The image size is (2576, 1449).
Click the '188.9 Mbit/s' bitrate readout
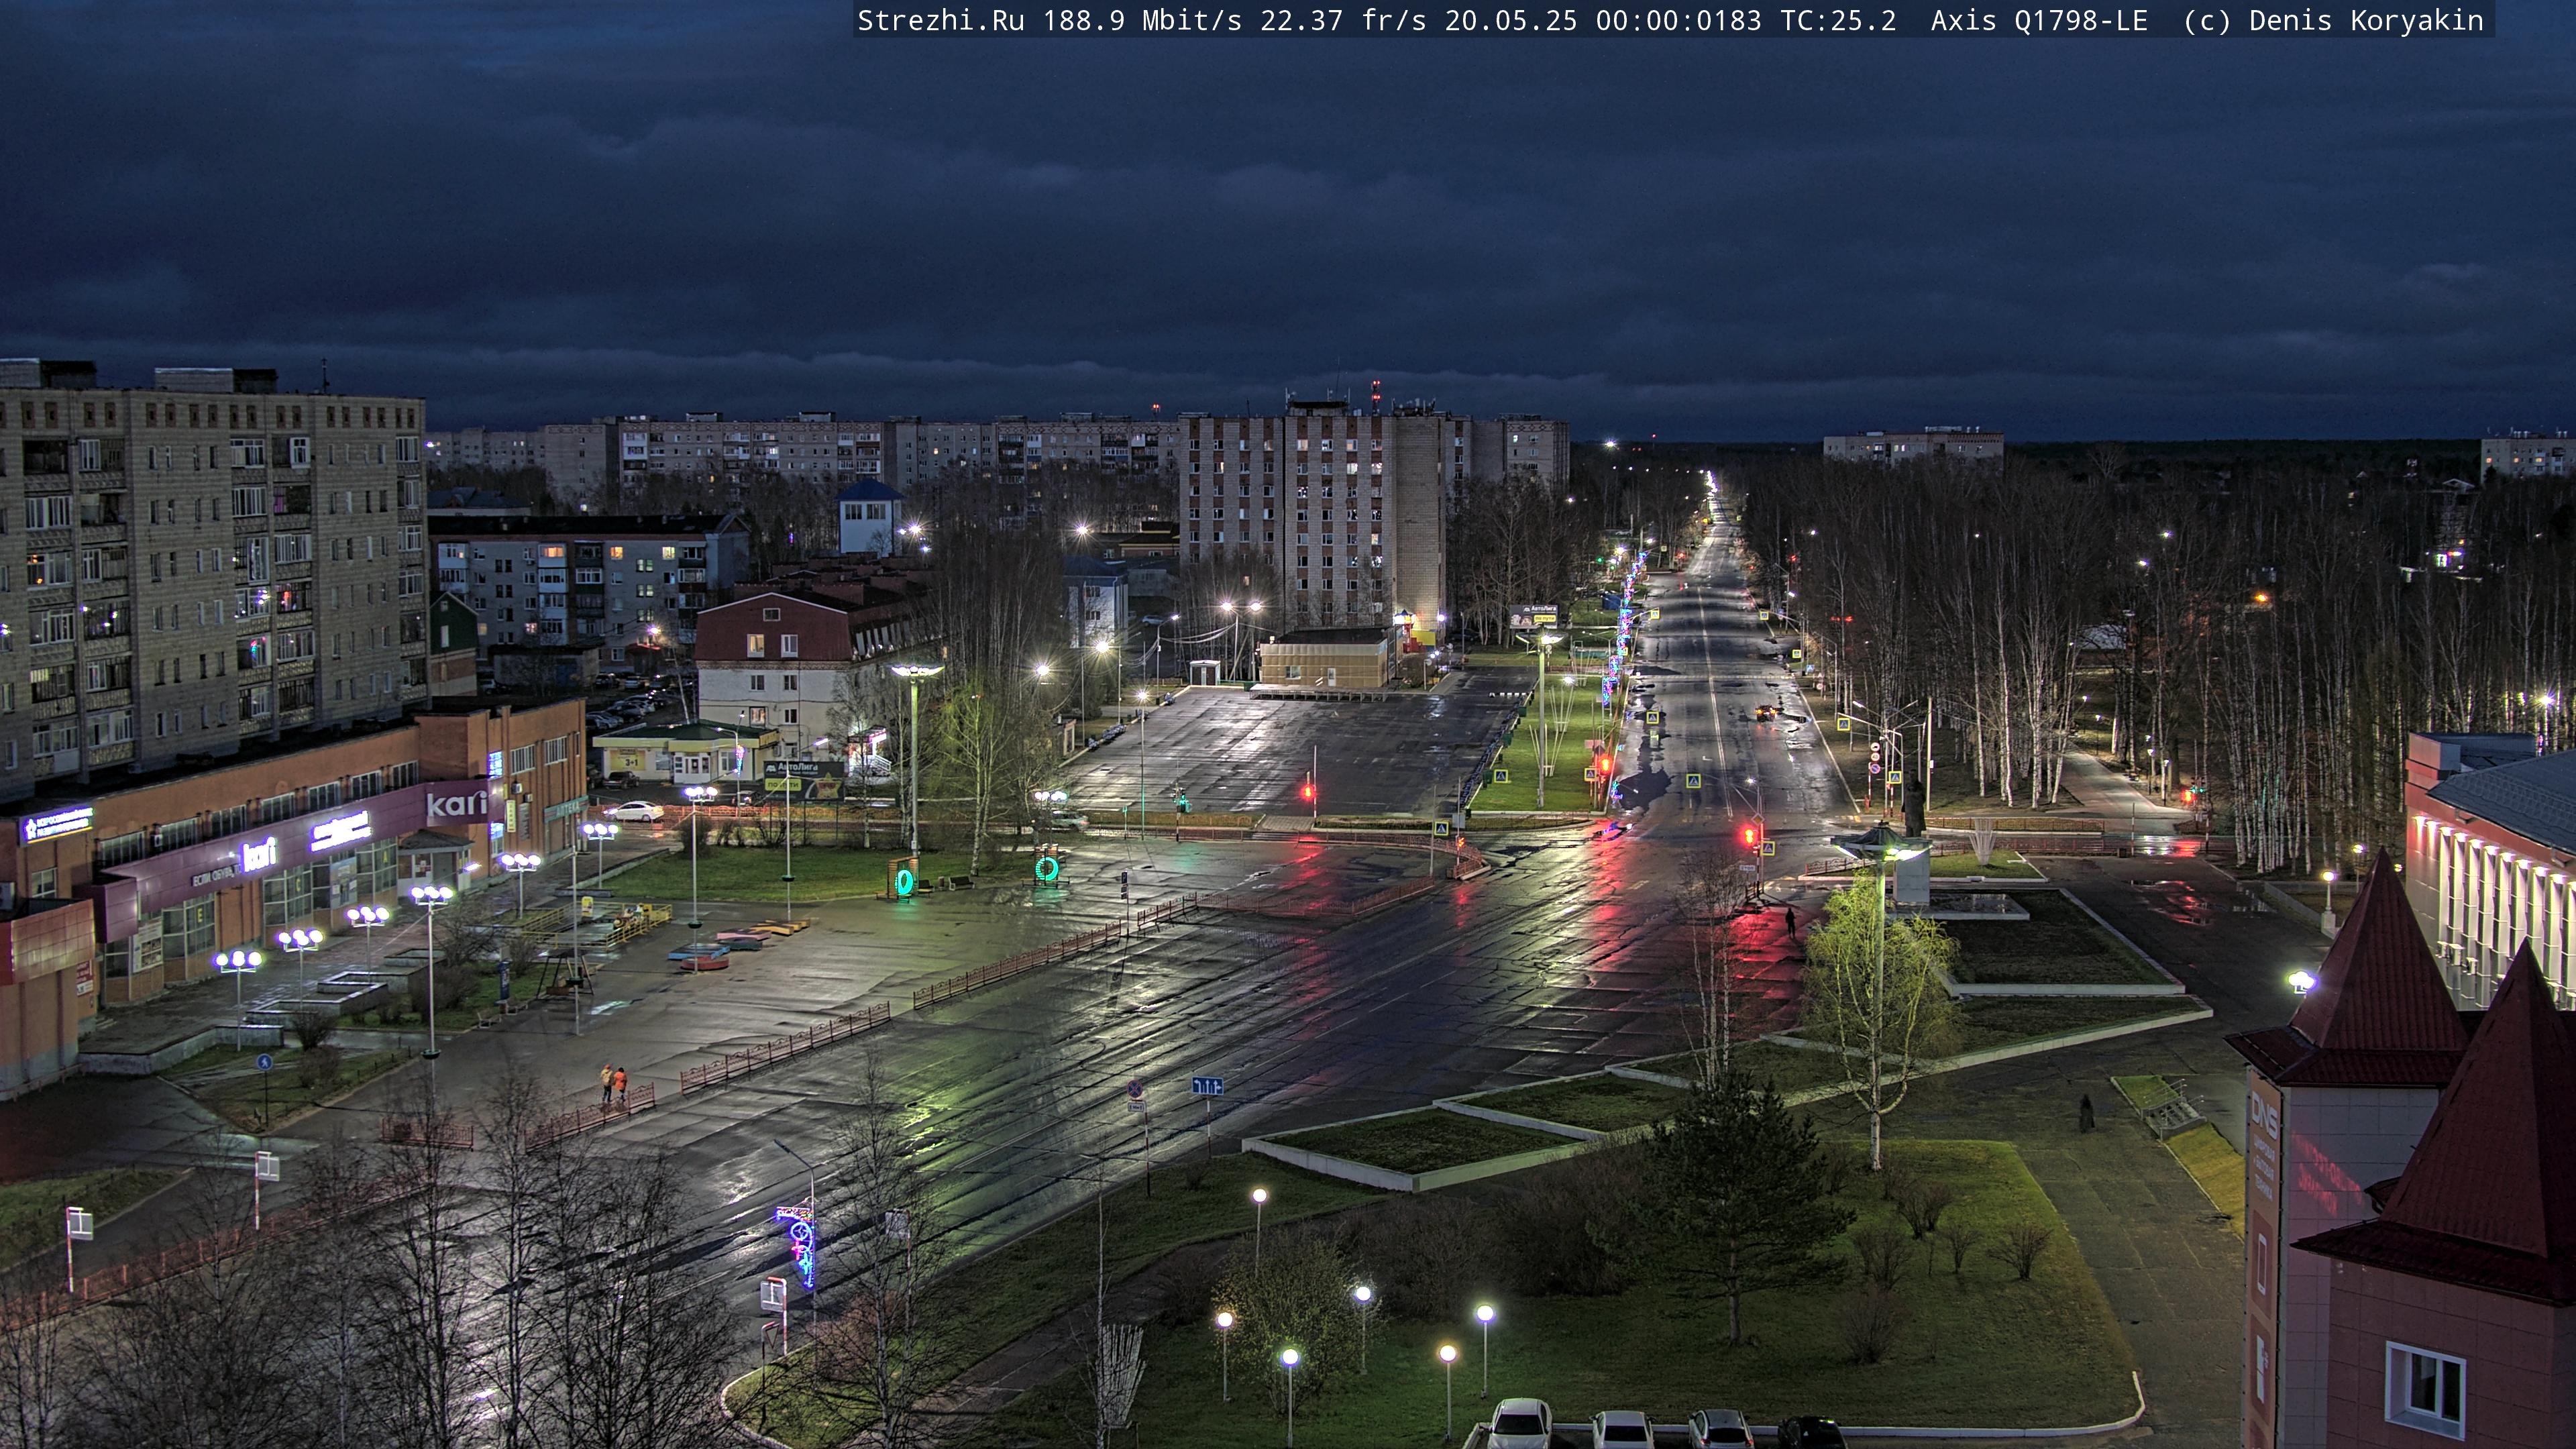pyautogui.click(x=1142, y=21)
